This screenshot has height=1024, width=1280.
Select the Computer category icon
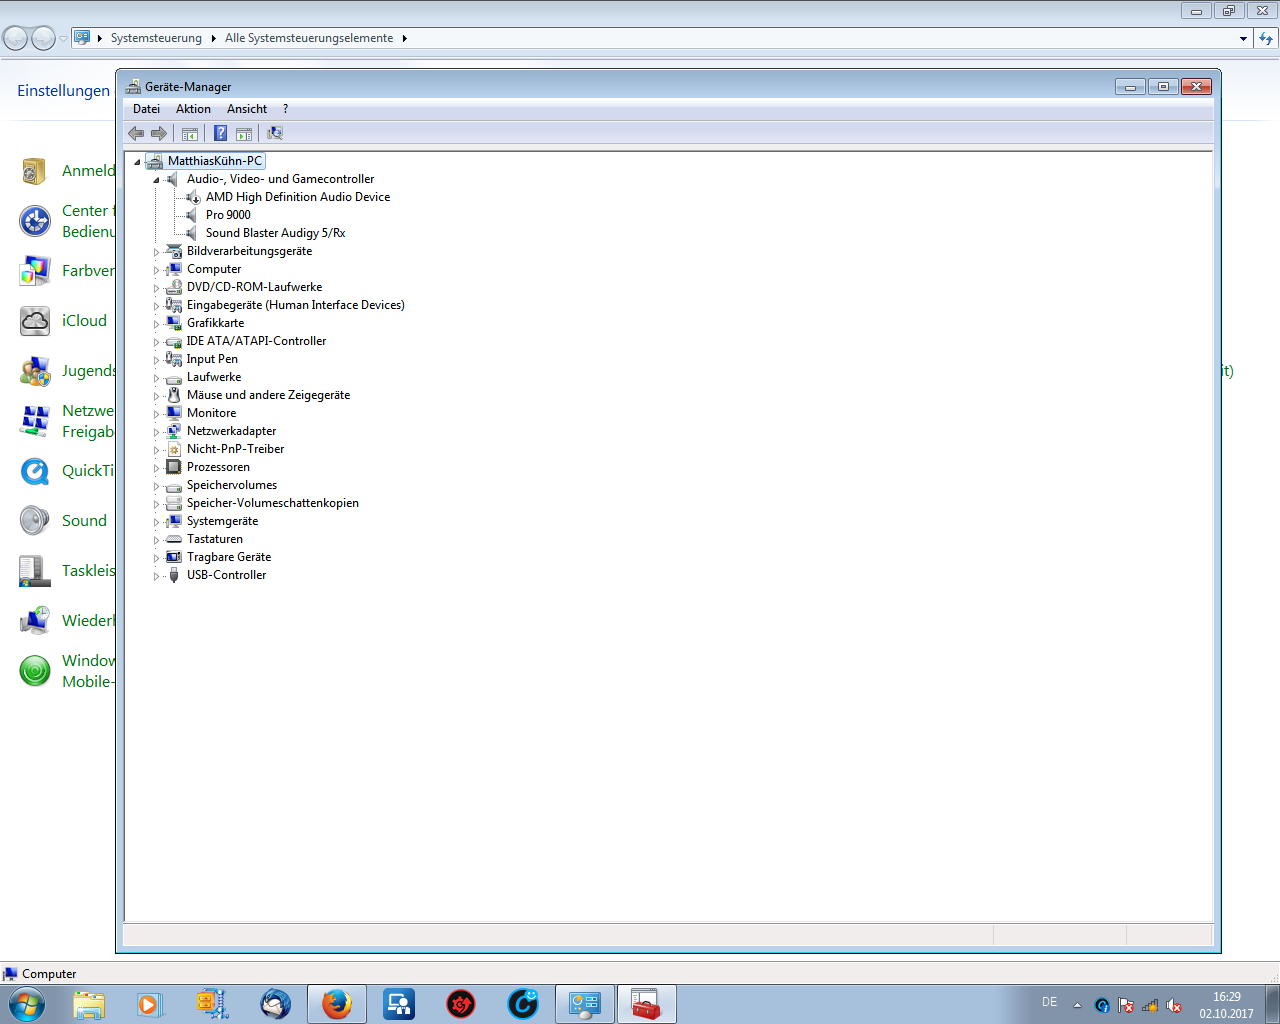pos(174,269)
